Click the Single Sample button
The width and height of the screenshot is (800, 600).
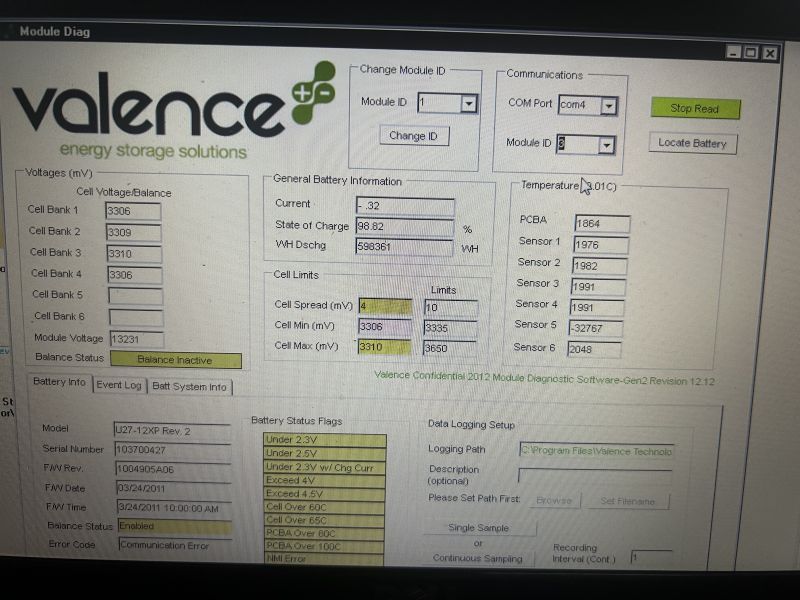479,528
